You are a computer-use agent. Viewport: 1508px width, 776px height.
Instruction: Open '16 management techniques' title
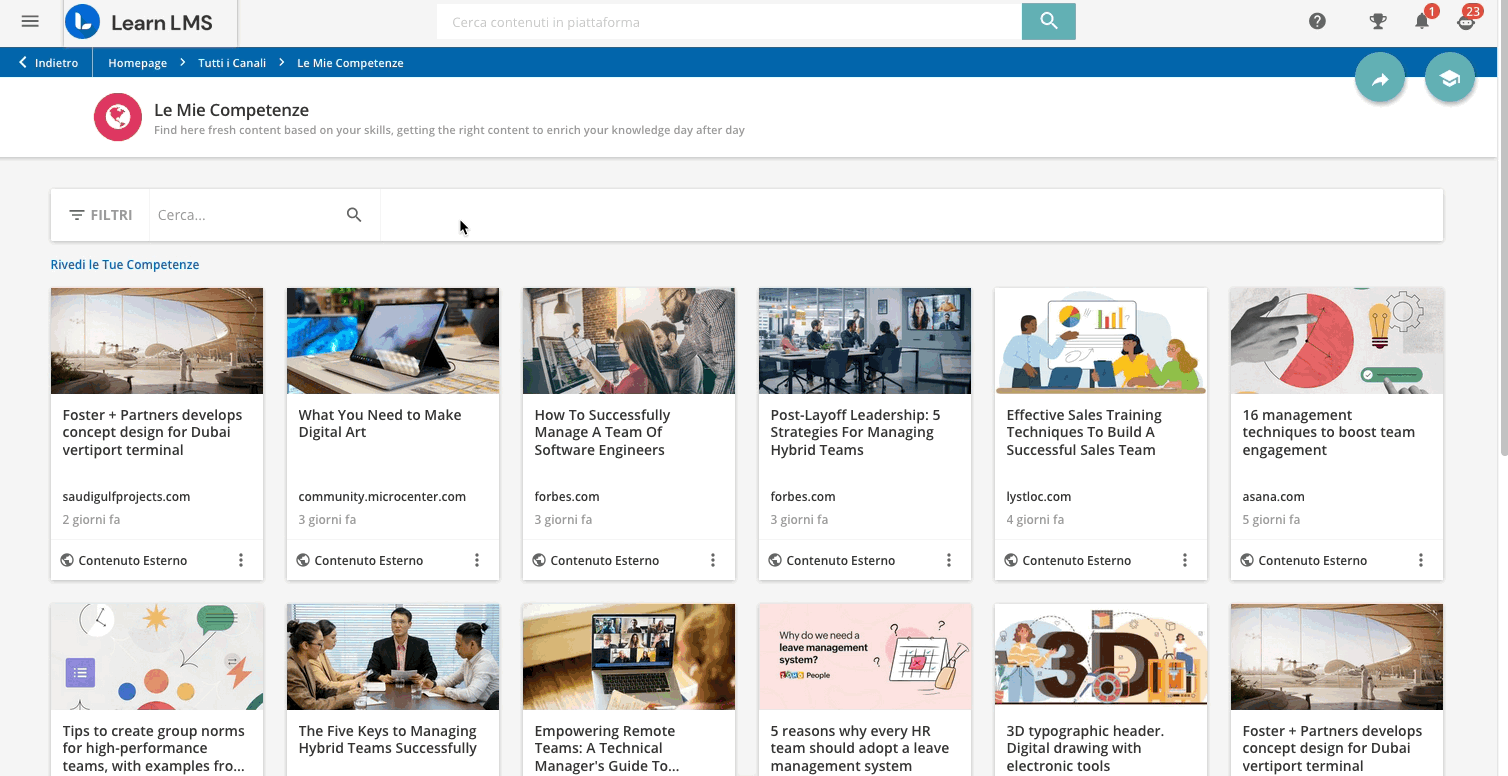1329,432
